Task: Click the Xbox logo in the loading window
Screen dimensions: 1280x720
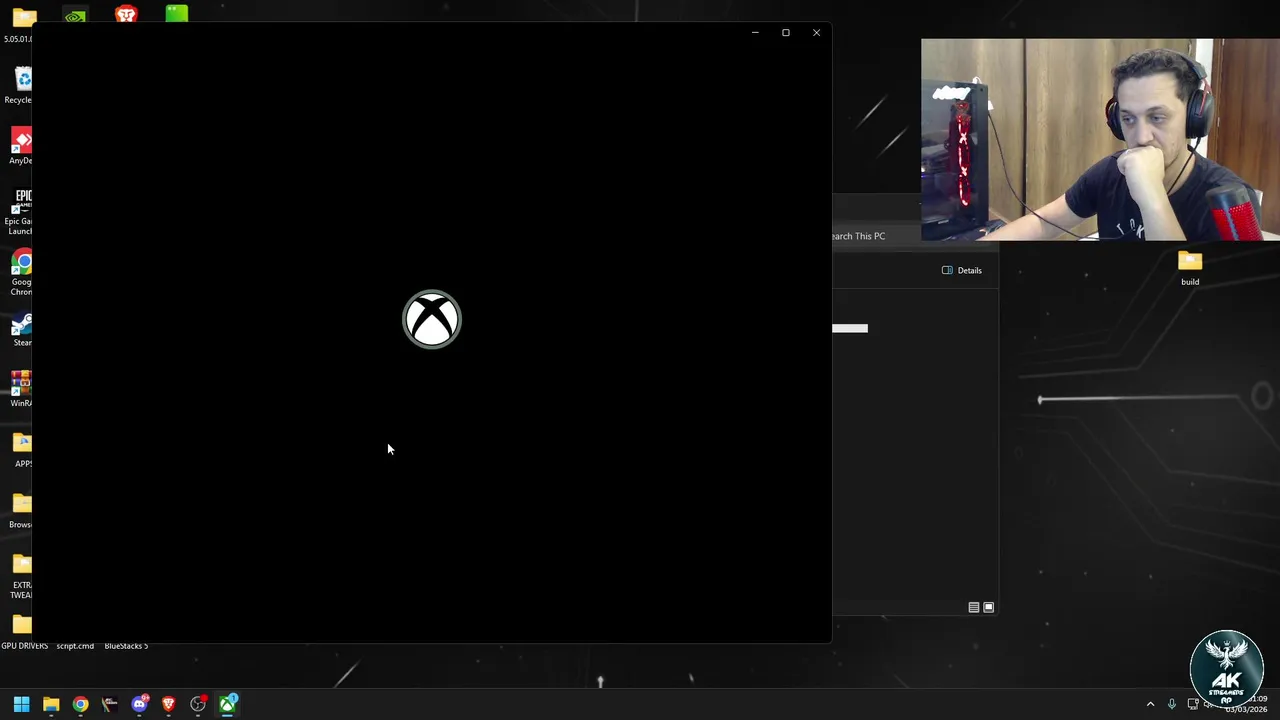Action: 432,320
